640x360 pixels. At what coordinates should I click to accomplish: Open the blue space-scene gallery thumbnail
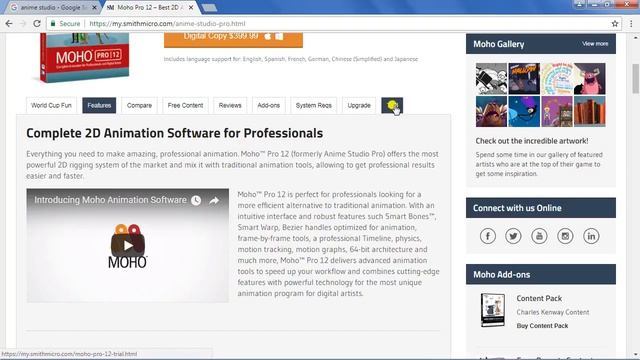point(524,111)
